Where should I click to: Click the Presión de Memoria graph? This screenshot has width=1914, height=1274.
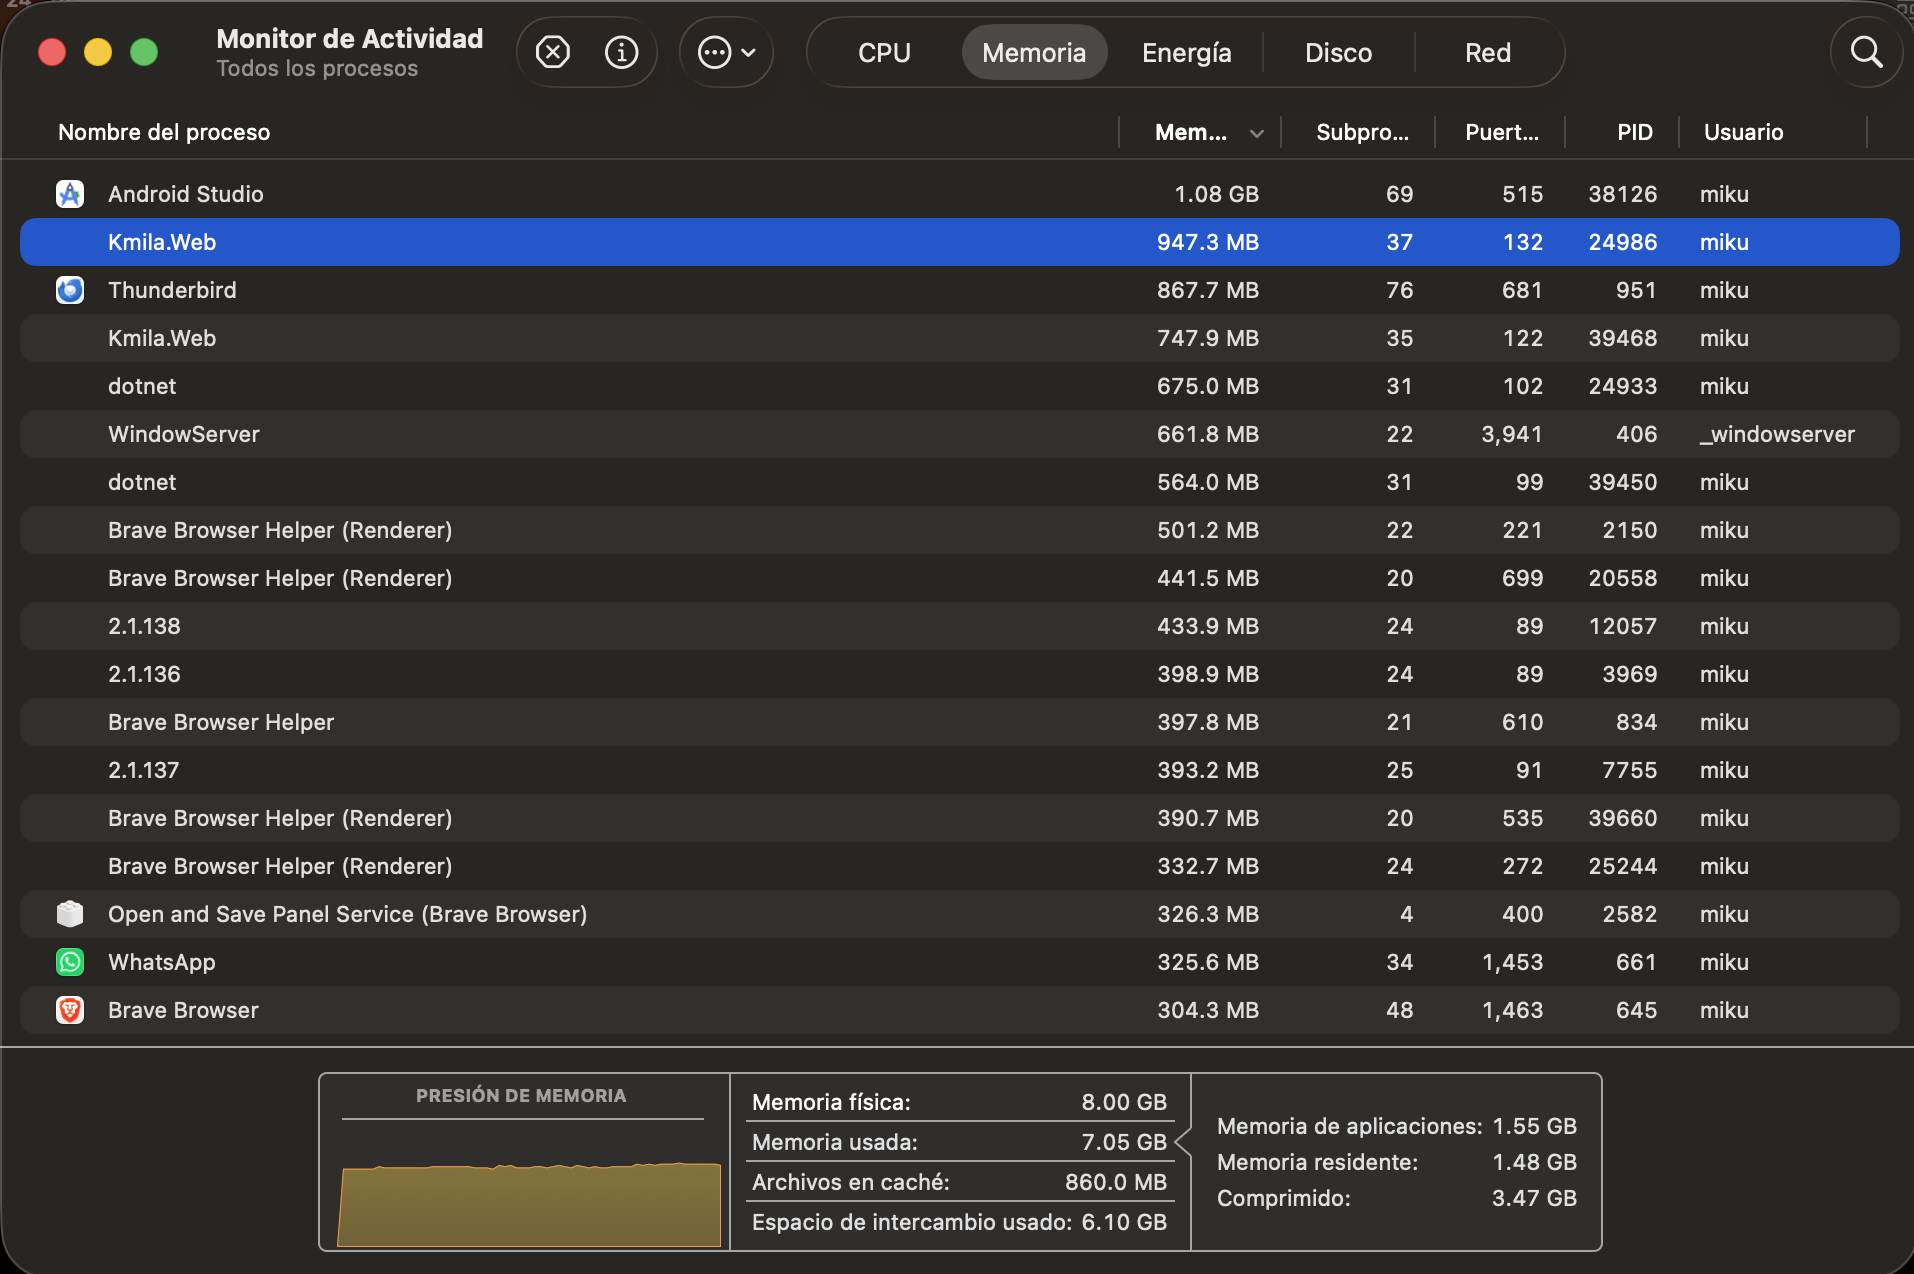529,1204
